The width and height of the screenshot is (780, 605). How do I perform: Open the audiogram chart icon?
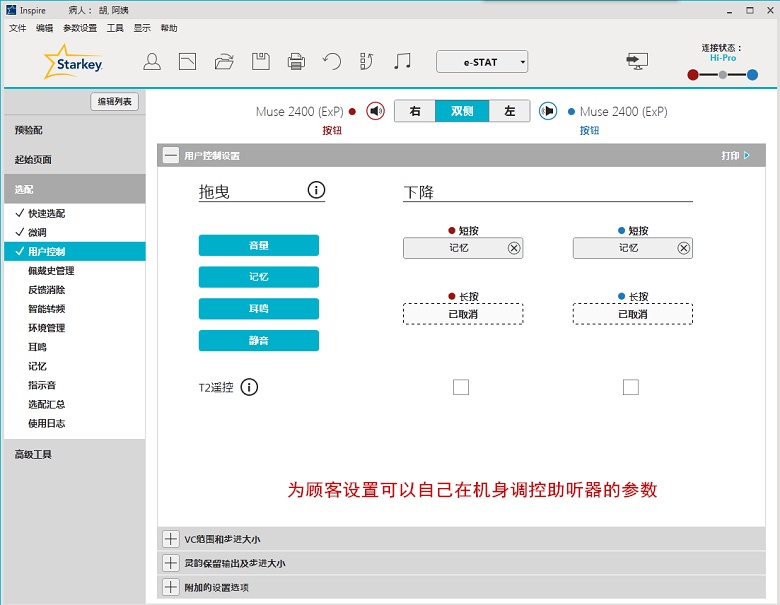click(x=187, y=62)
